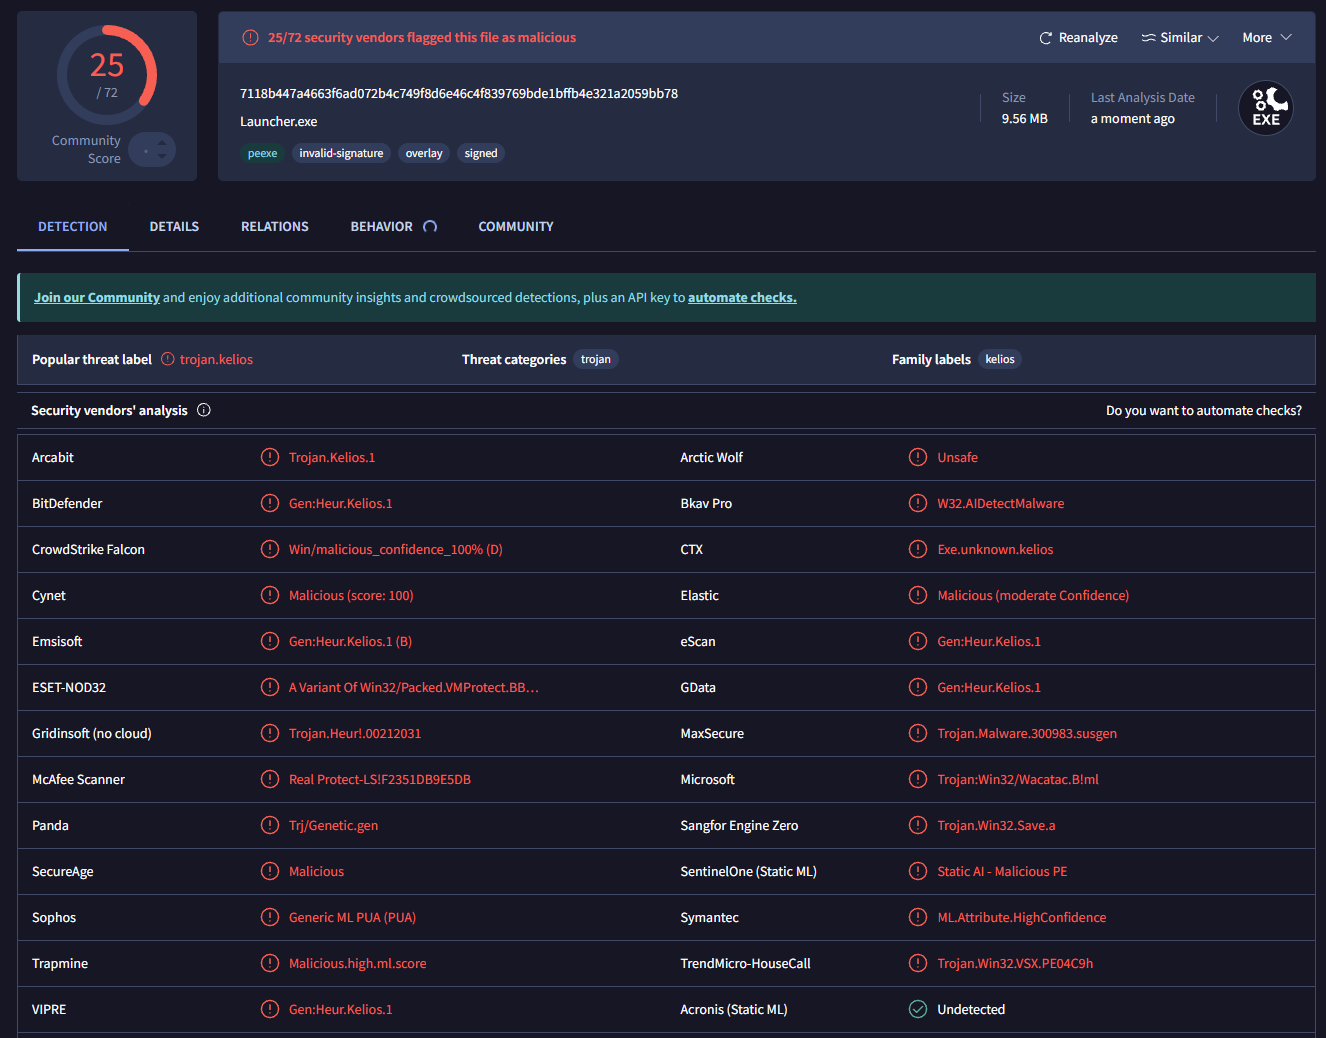Click the peexe tag

pyautogui.click(x=262, y=153)
